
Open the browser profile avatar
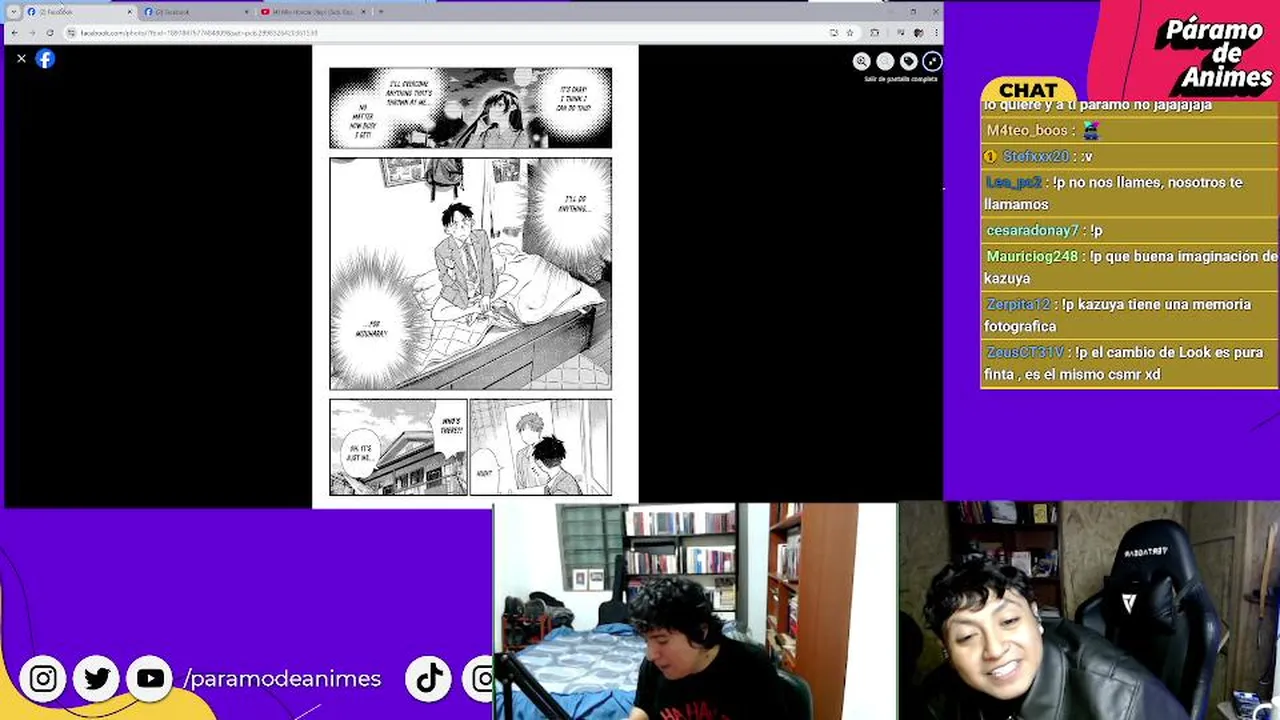pyautogui.click(x=918, y=32)
